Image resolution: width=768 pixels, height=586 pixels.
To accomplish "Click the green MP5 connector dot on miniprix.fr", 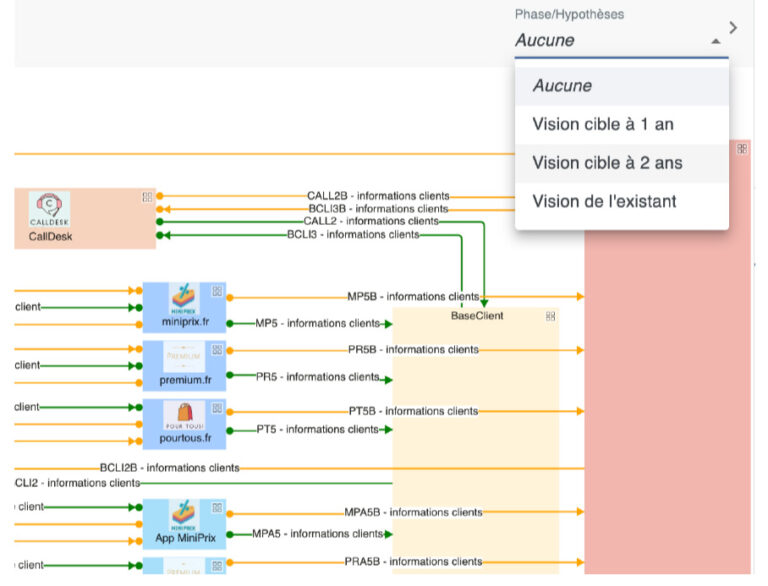I will pyautogui.click(x=230, y=323).
